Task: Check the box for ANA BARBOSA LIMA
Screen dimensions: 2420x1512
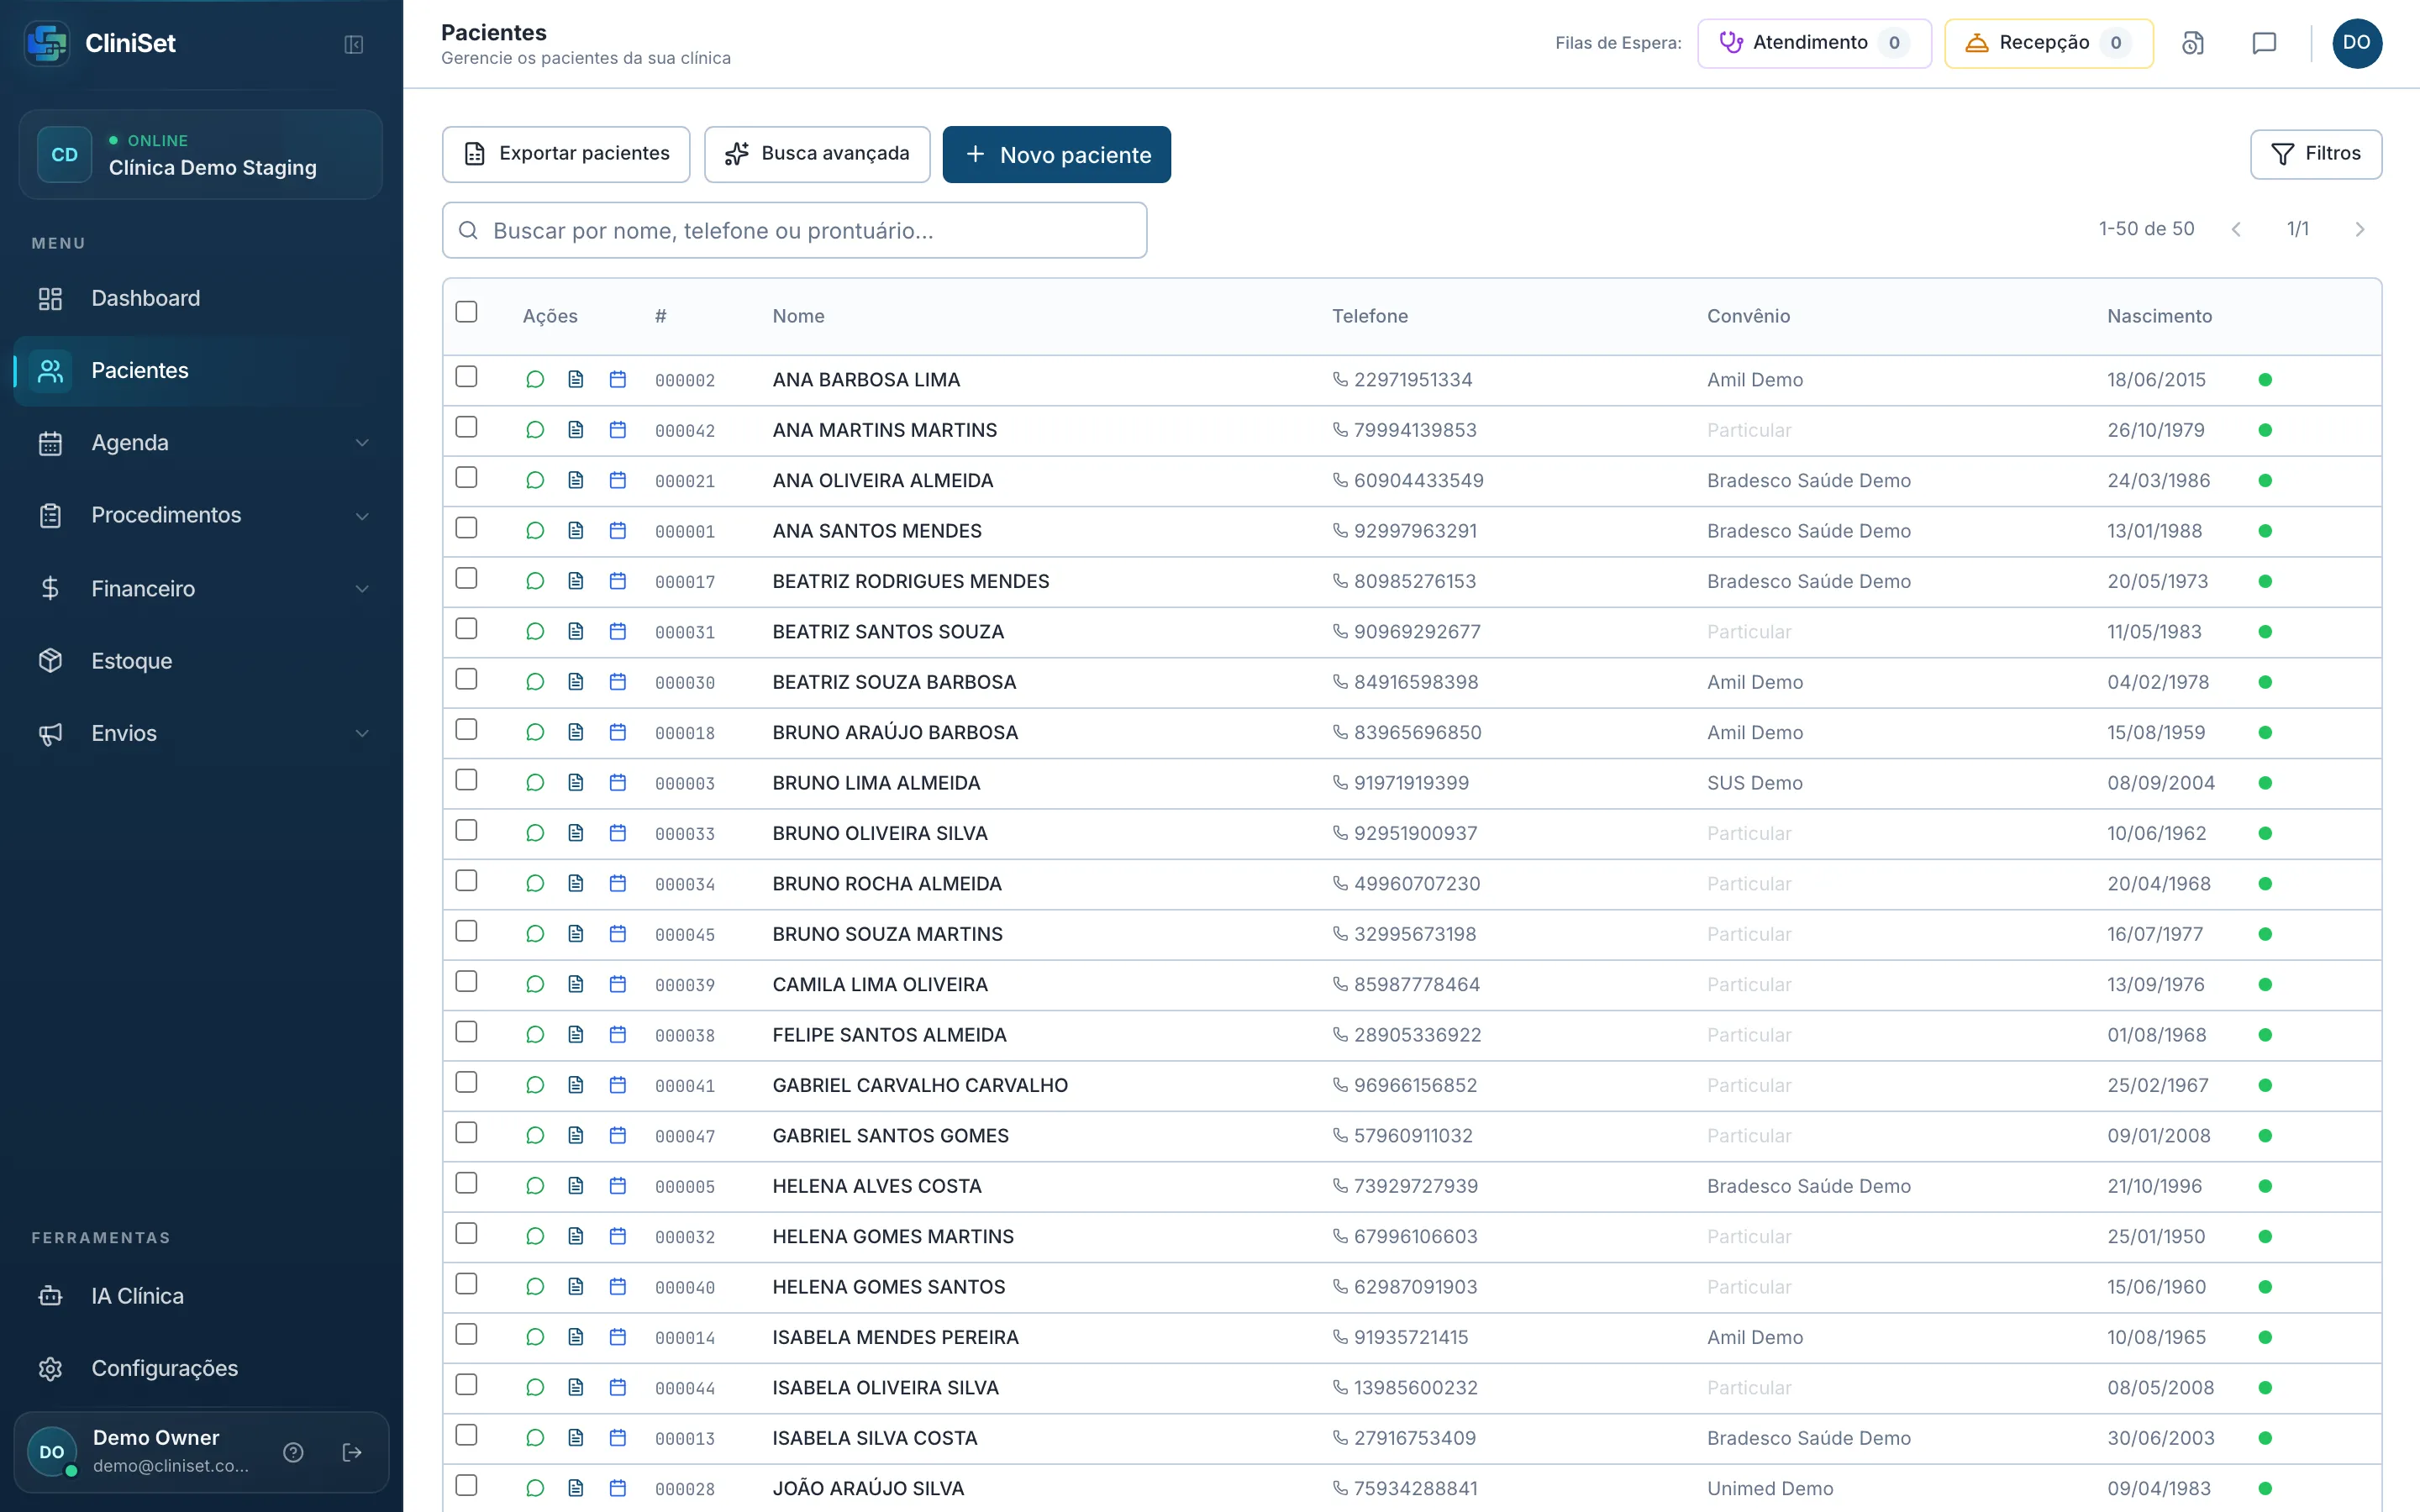Action: [466, 377]
